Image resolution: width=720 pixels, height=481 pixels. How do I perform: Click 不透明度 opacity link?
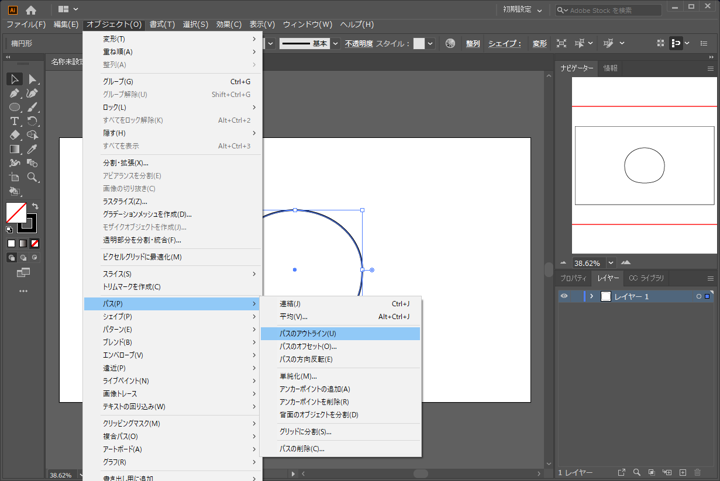pos(359,44)
